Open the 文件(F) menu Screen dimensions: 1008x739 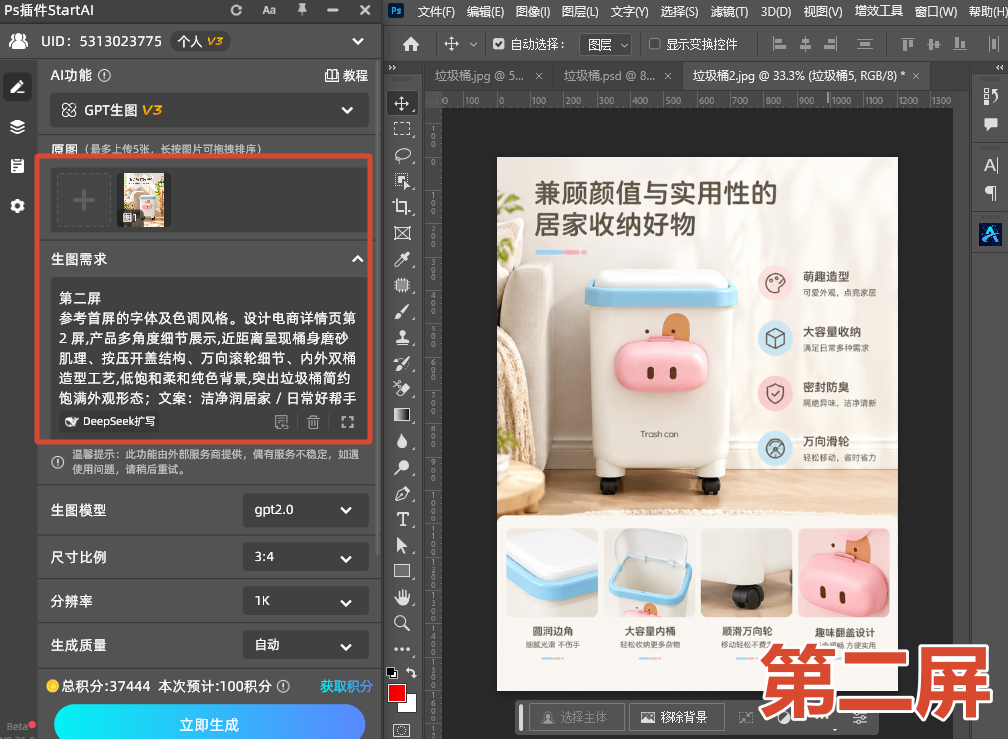[x=436, y=12]
